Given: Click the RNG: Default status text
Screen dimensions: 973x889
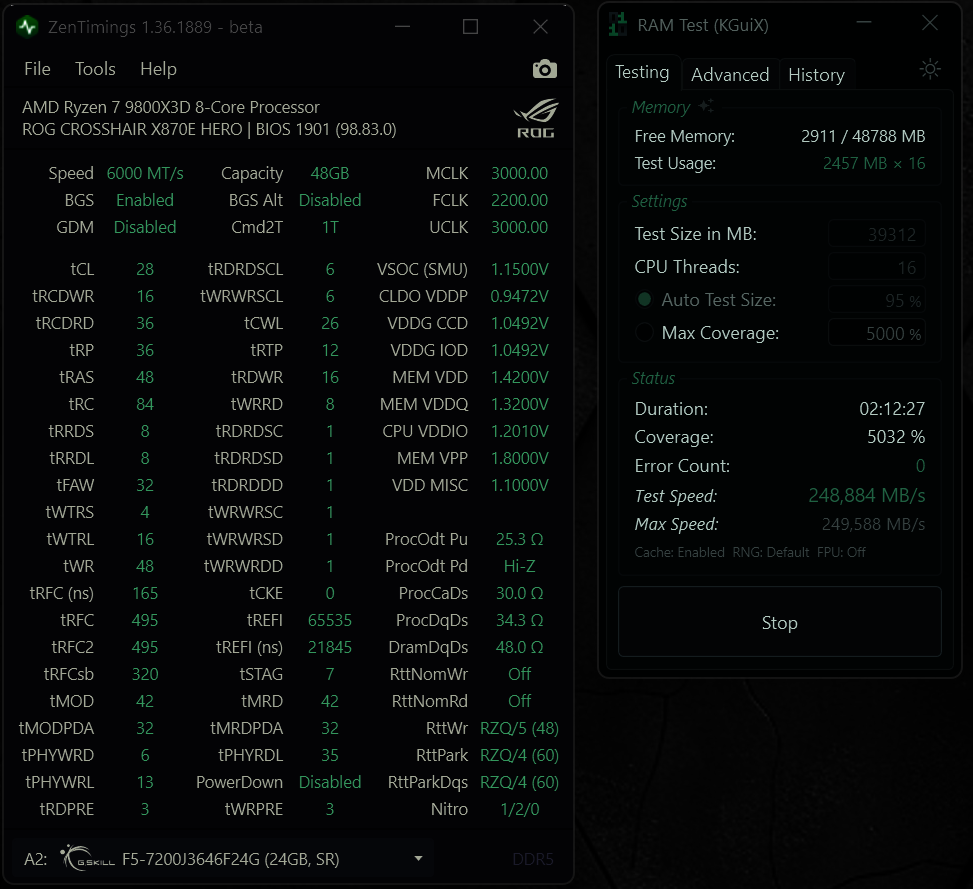Looking at the screenshot, I should click(771, 552).
